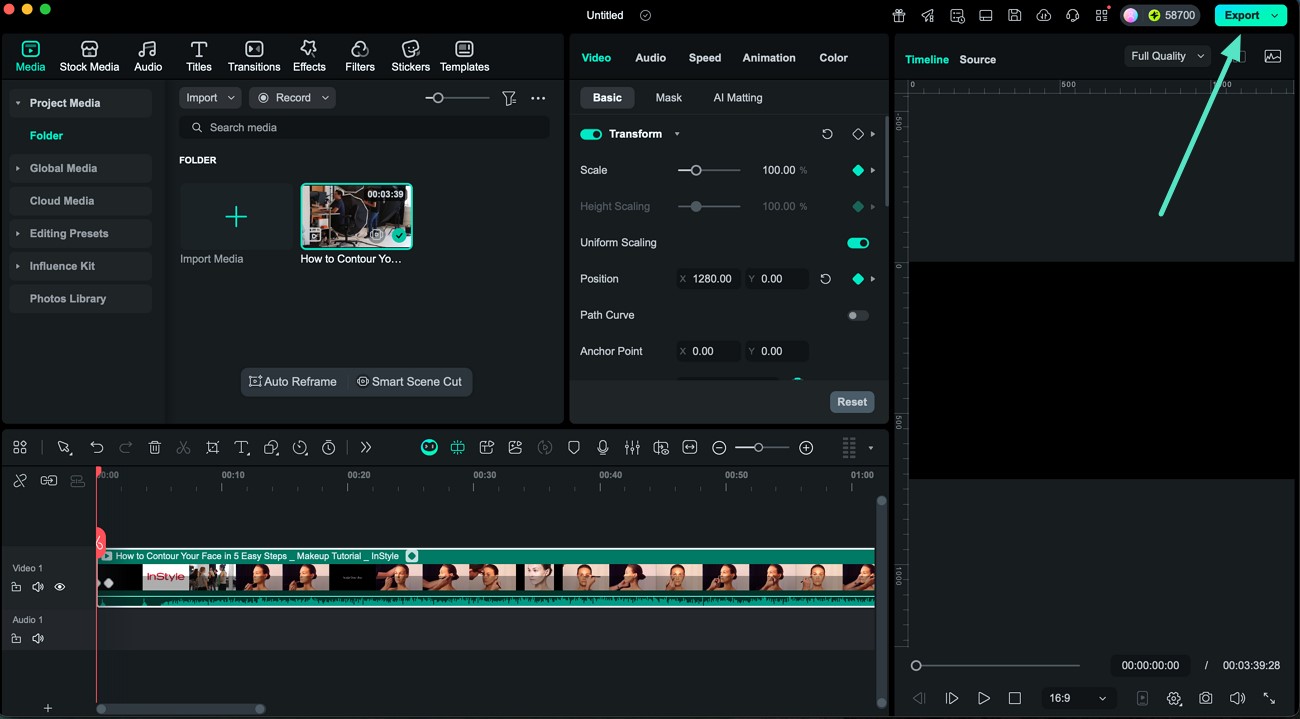This screenshot has width=1300, height=719.
Task: Click the save project icon near Export
Action: [1014, 15]
